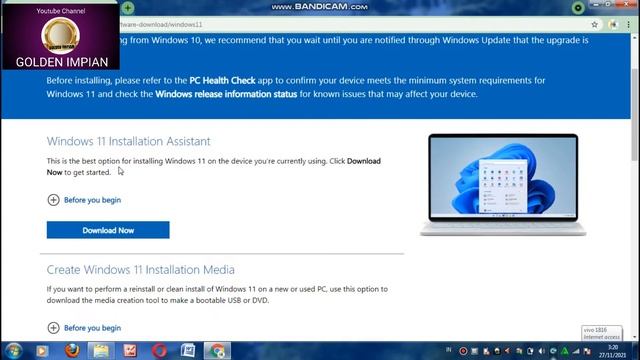This screenshot has width=640, height=360.
Task: Click the page's vertical scrollbar thumb
Action: [635, 114]
